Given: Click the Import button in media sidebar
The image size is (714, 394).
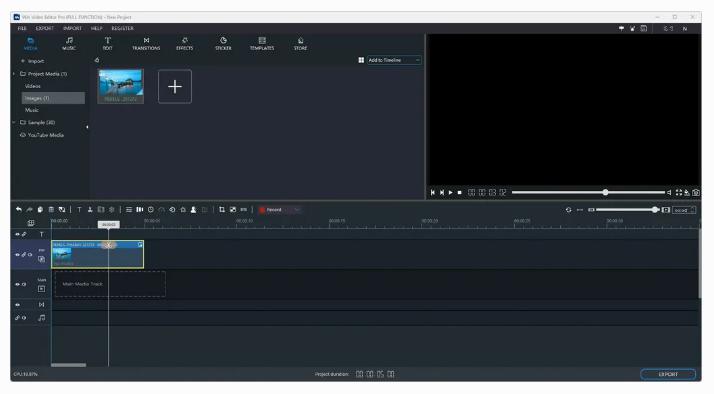Looking at the screenshot, I should tap(33, 61).
